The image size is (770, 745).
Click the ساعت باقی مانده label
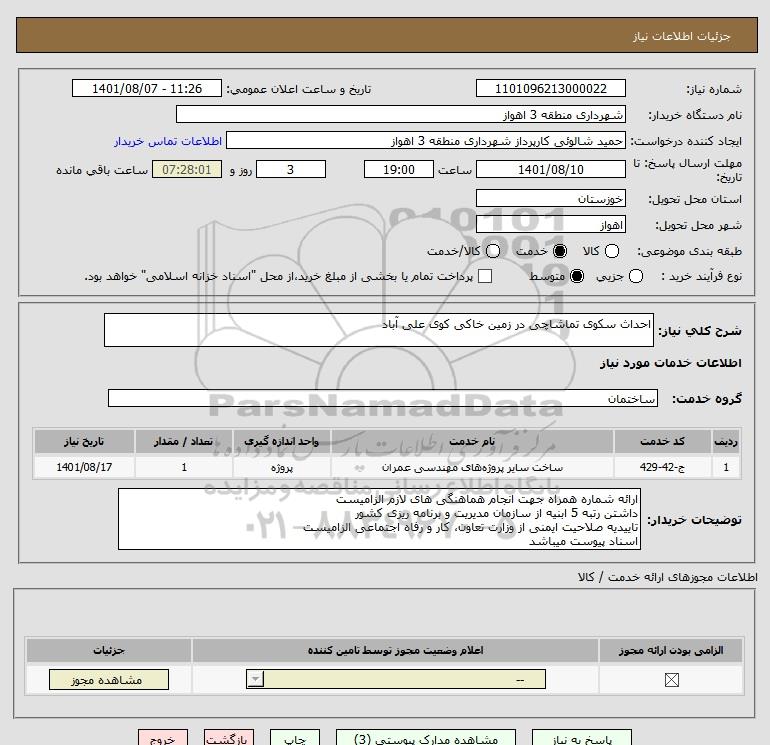(102, 170)
